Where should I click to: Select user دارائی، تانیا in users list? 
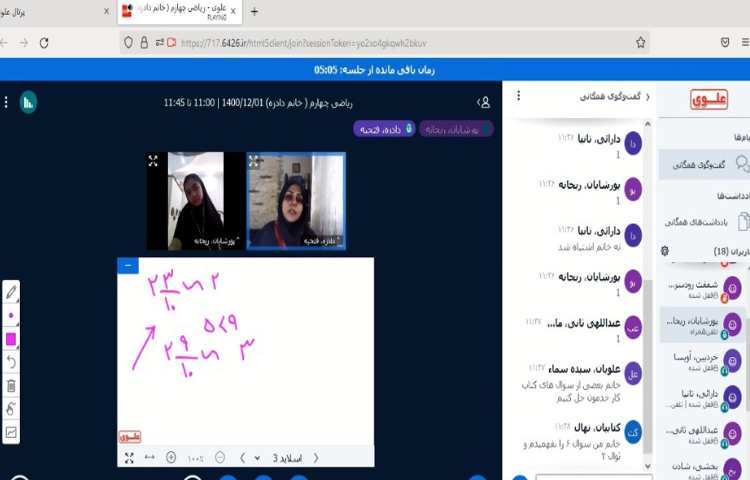tap(704, 398)
